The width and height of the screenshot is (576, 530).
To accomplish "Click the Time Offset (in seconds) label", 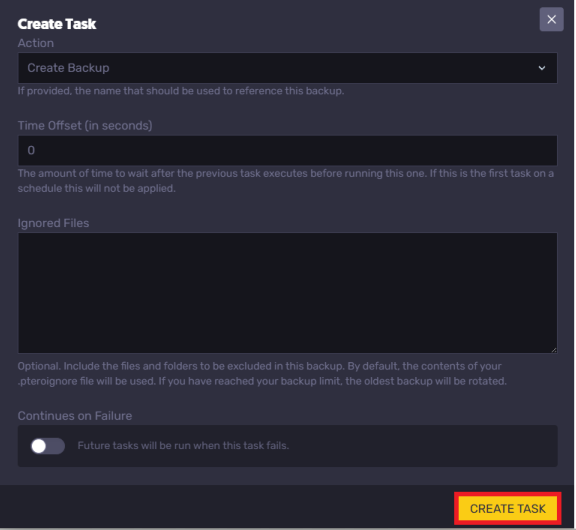I will pyautogui.click(x=85, y=126).
